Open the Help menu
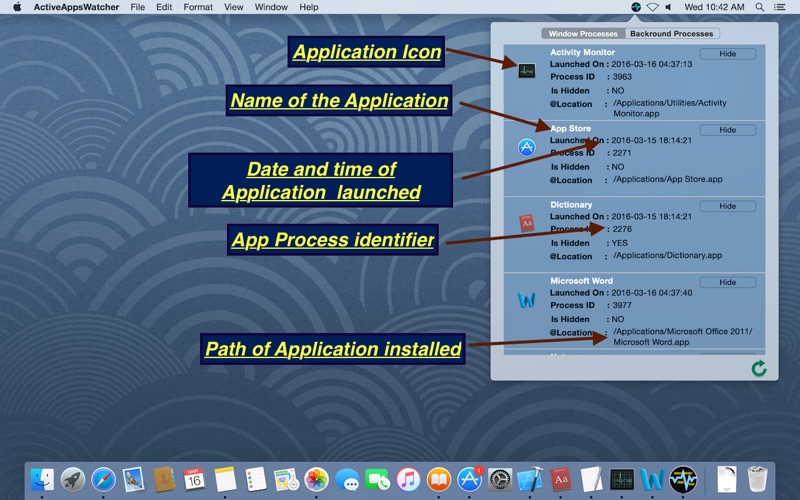This screenshot has width=800, height=500. [x=309, y=7]
